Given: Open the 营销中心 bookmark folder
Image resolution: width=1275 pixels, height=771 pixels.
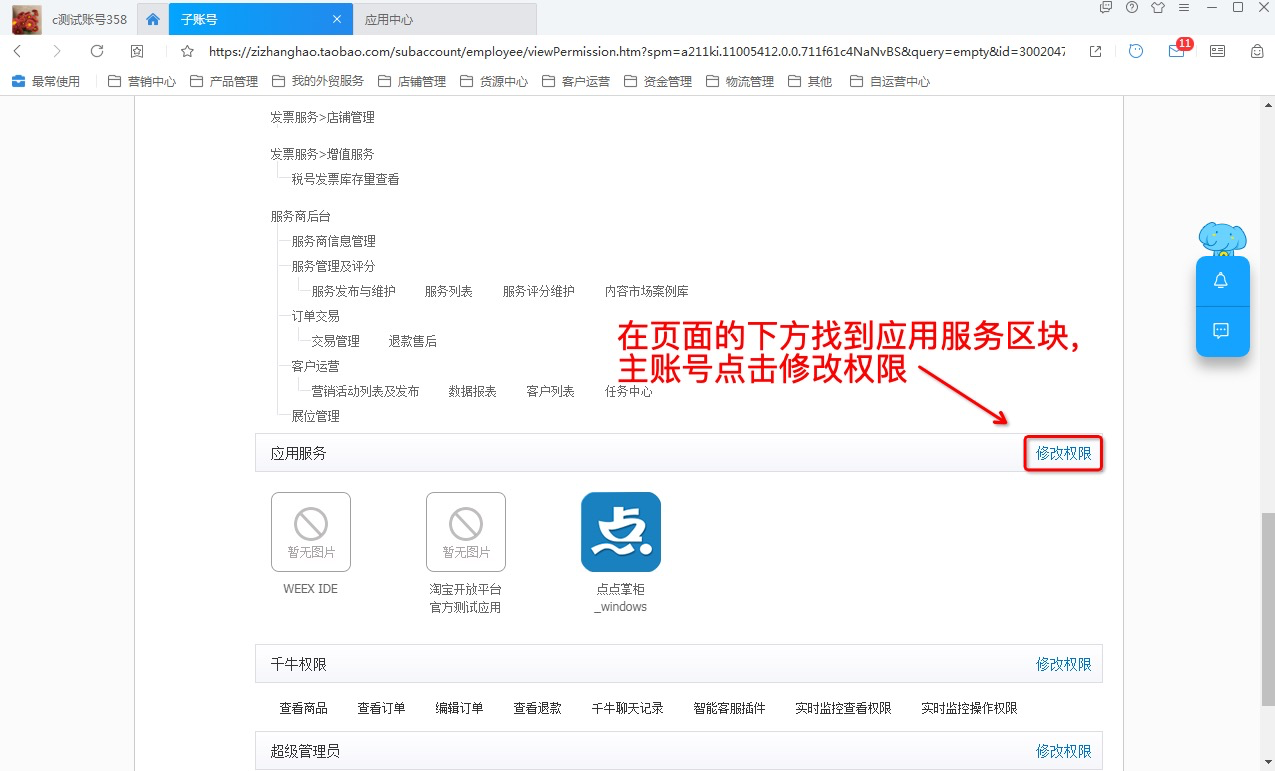Looking at the screenshot, I should tap(142, 82).
